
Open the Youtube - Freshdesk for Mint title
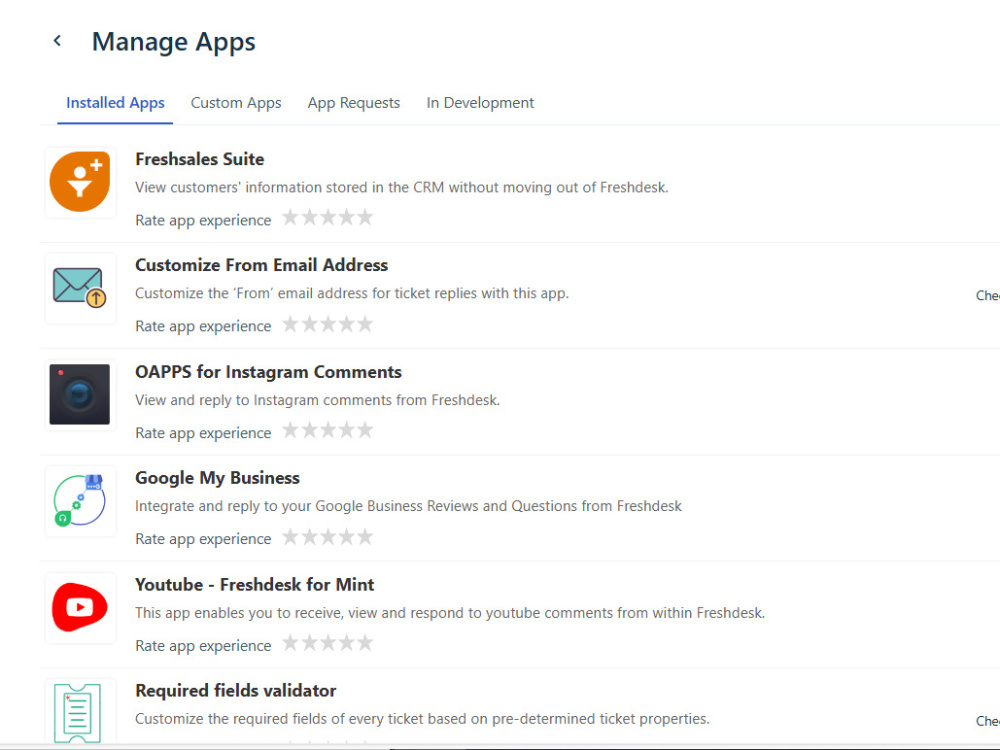click(254, 584)
